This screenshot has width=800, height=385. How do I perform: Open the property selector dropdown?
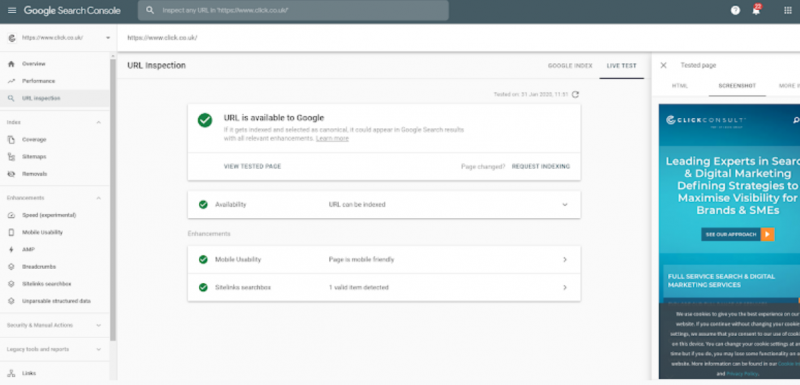[x=59, y=38]
